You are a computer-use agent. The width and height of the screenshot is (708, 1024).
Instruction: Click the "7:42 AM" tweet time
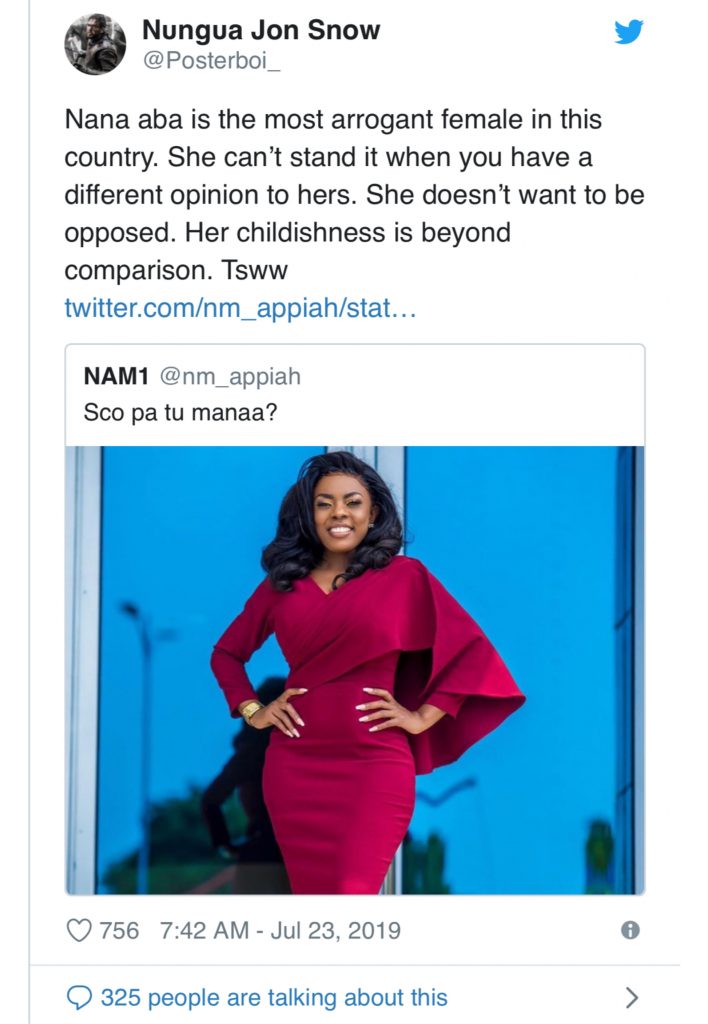[204, 930]
